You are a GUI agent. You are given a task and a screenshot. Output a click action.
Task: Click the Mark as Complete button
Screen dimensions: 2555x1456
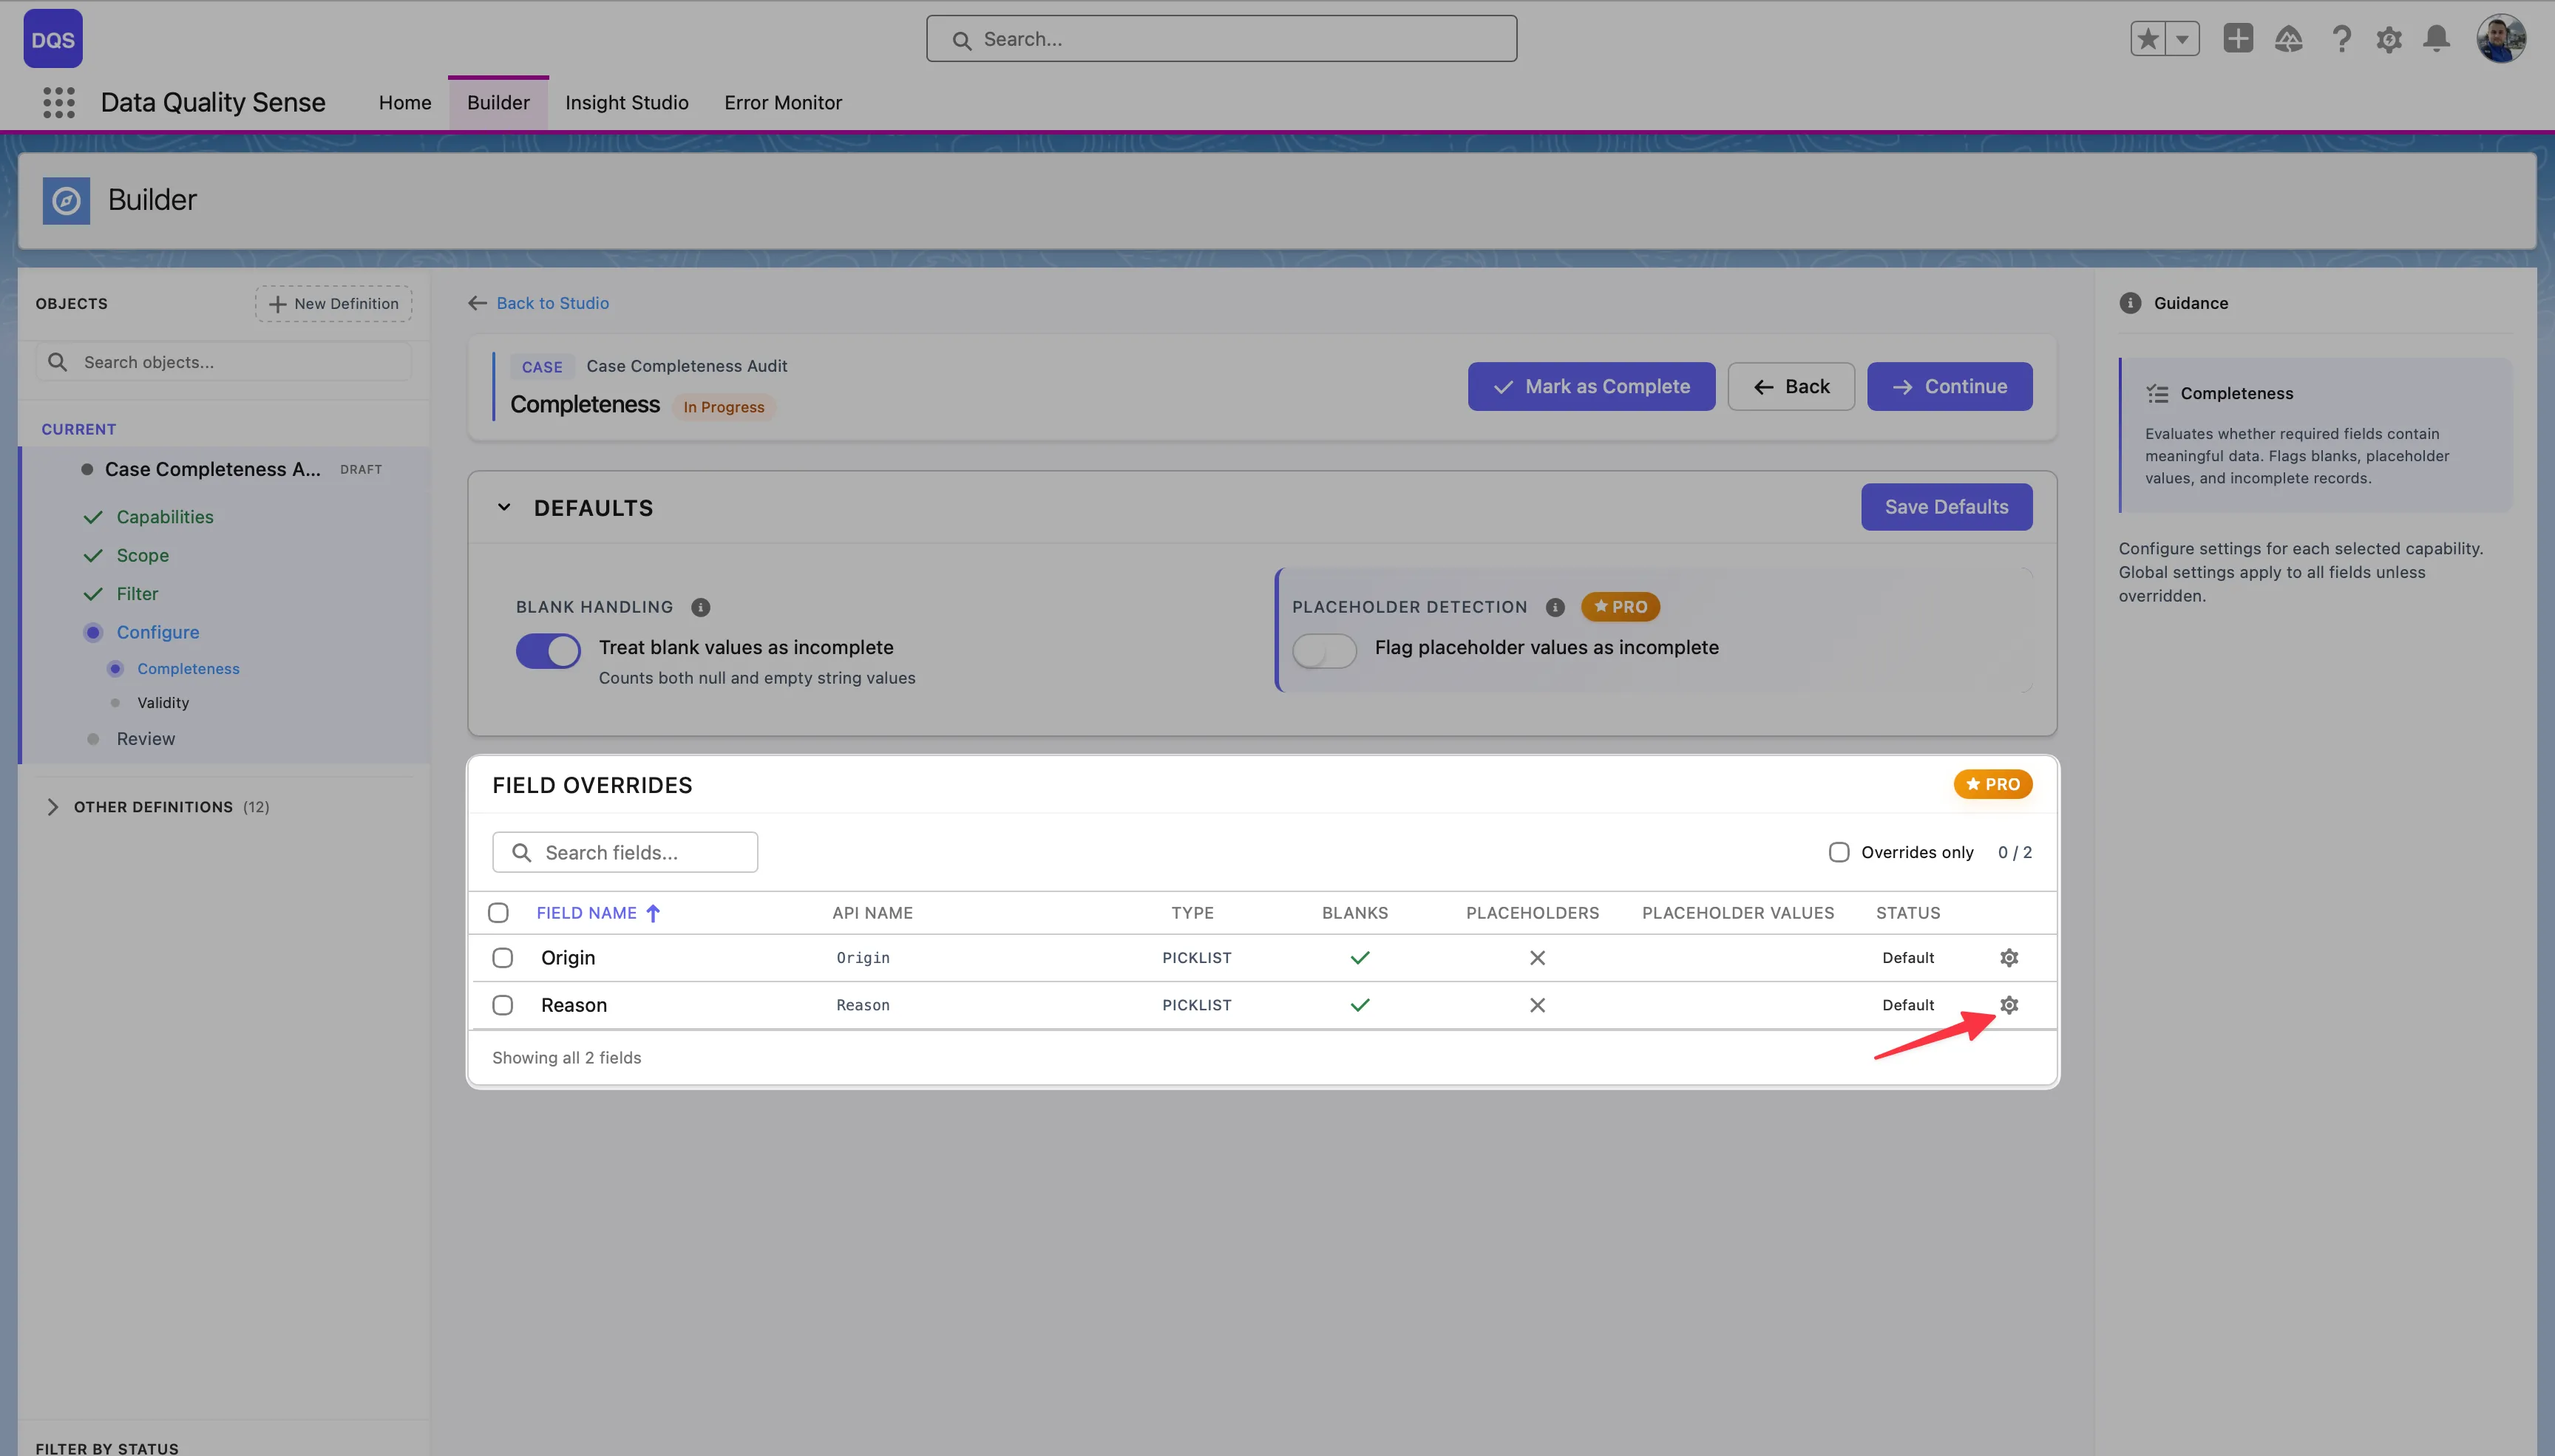pos(1589,386)
